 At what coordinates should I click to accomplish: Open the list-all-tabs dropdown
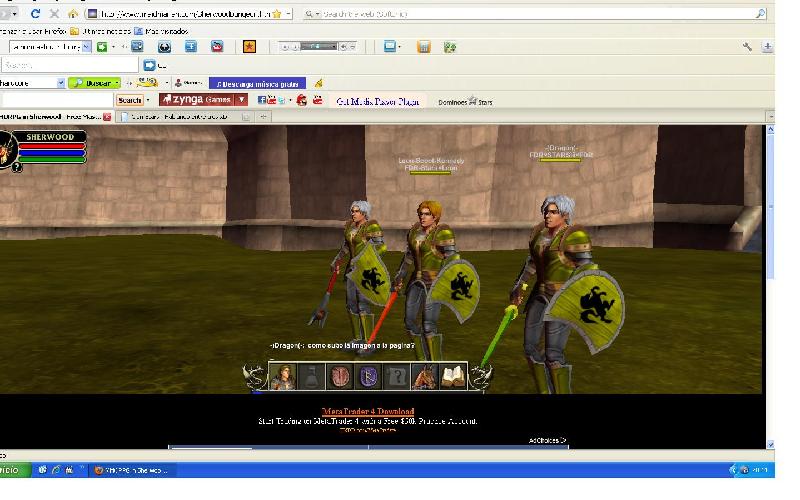tap(770, 117)
